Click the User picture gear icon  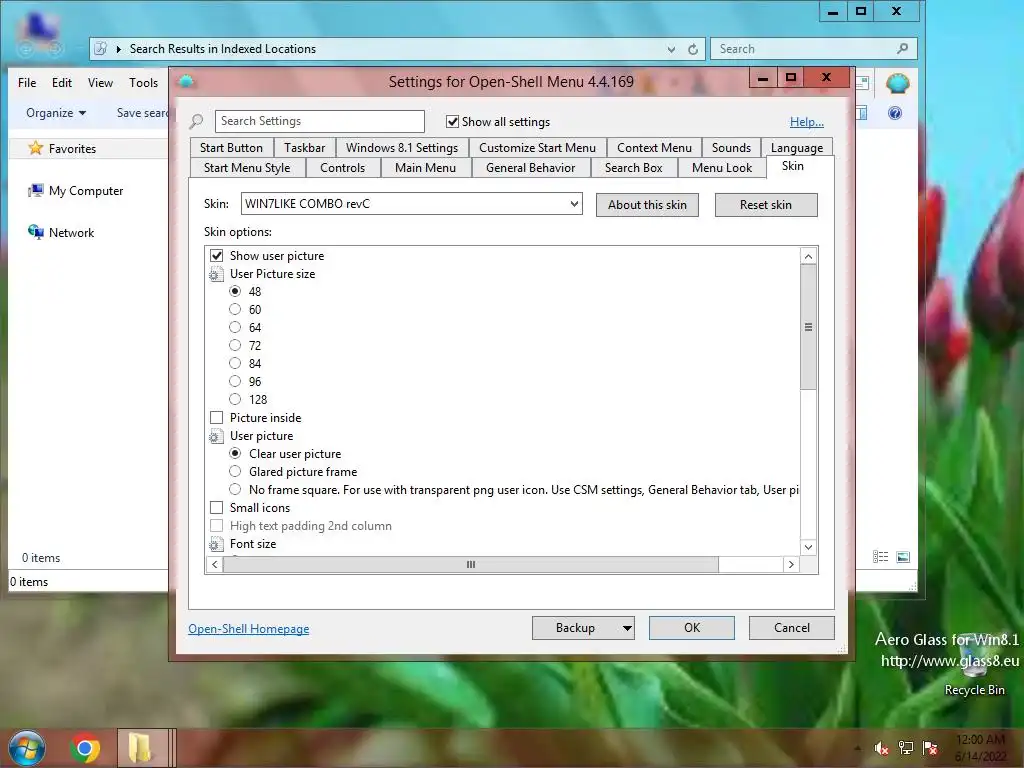[x=216, y=436]
